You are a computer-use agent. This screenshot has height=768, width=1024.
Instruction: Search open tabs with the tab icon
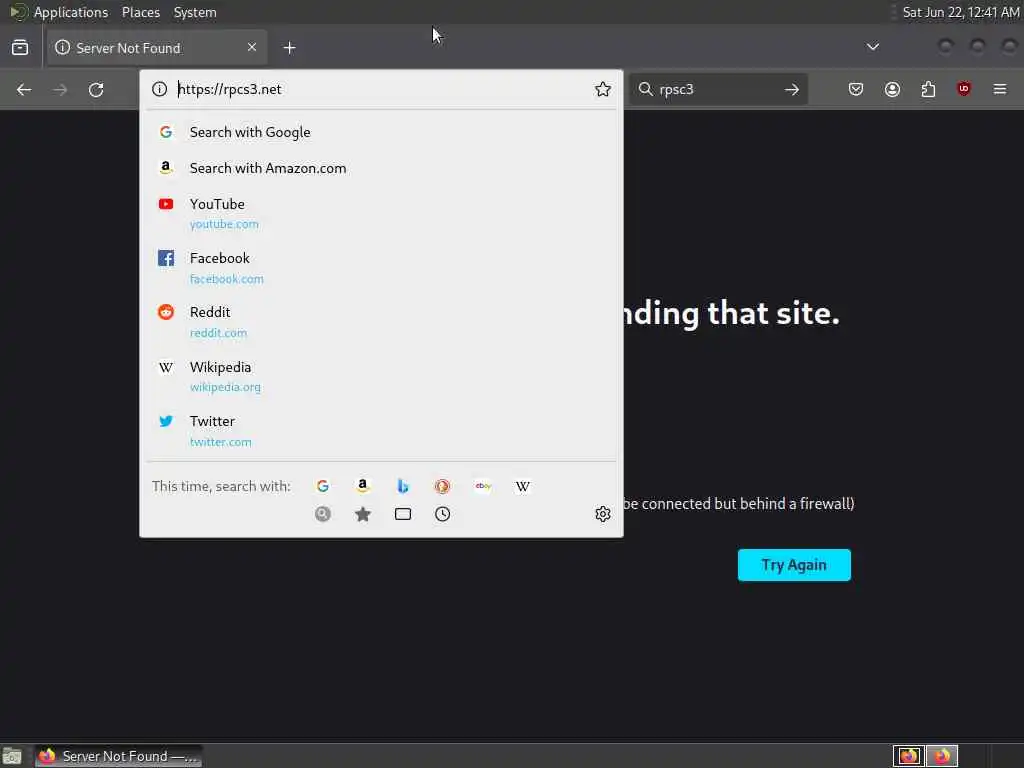403,514
